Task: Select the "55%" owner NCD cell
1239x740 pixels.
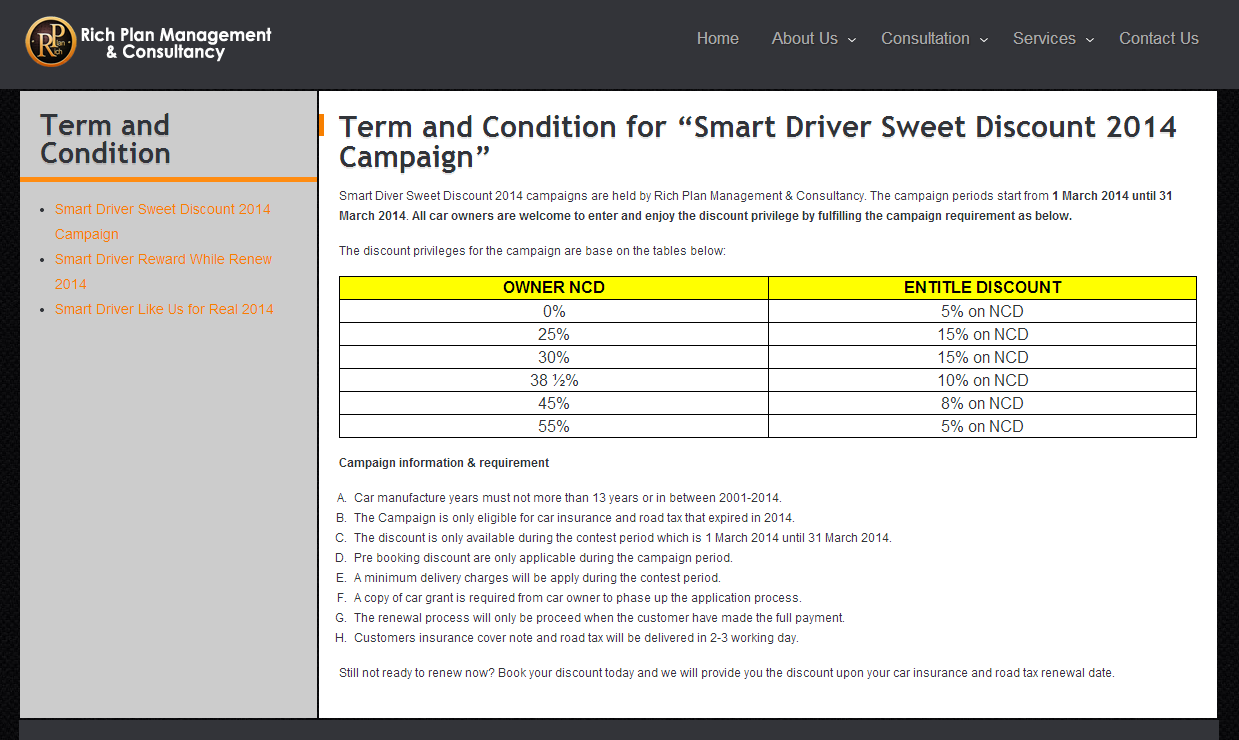Action: 554,426
